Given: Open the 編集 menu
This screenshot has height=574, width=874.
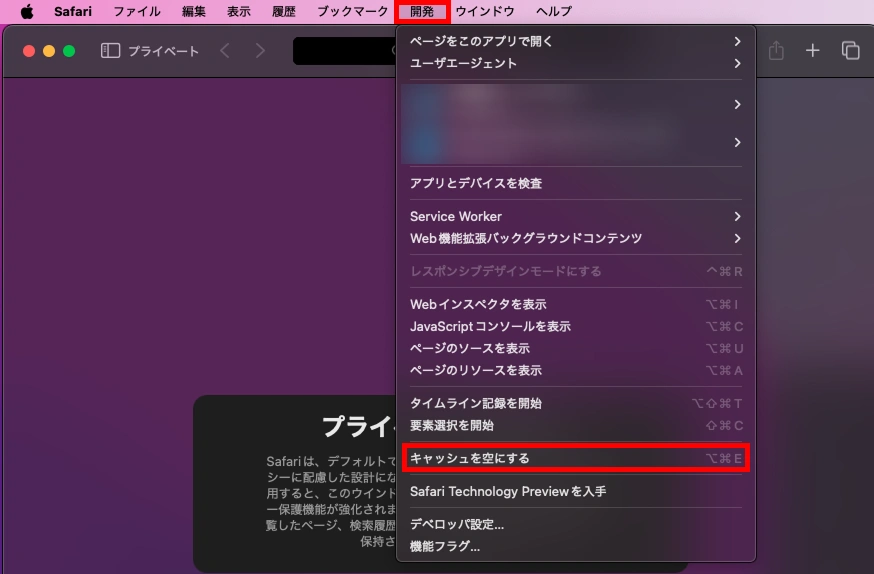Looking at the screenshot, I should click(193, 11).
